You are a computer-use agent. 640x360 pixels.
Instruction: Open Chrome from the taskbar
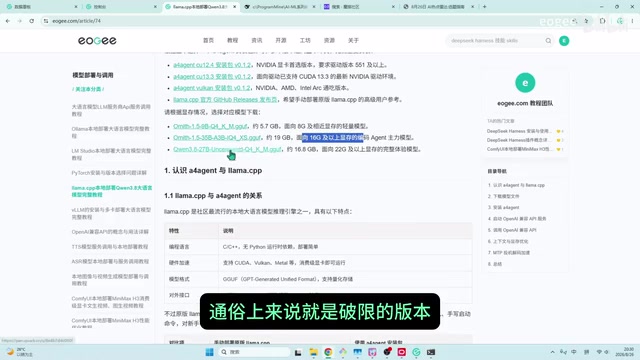pos(328,352)
